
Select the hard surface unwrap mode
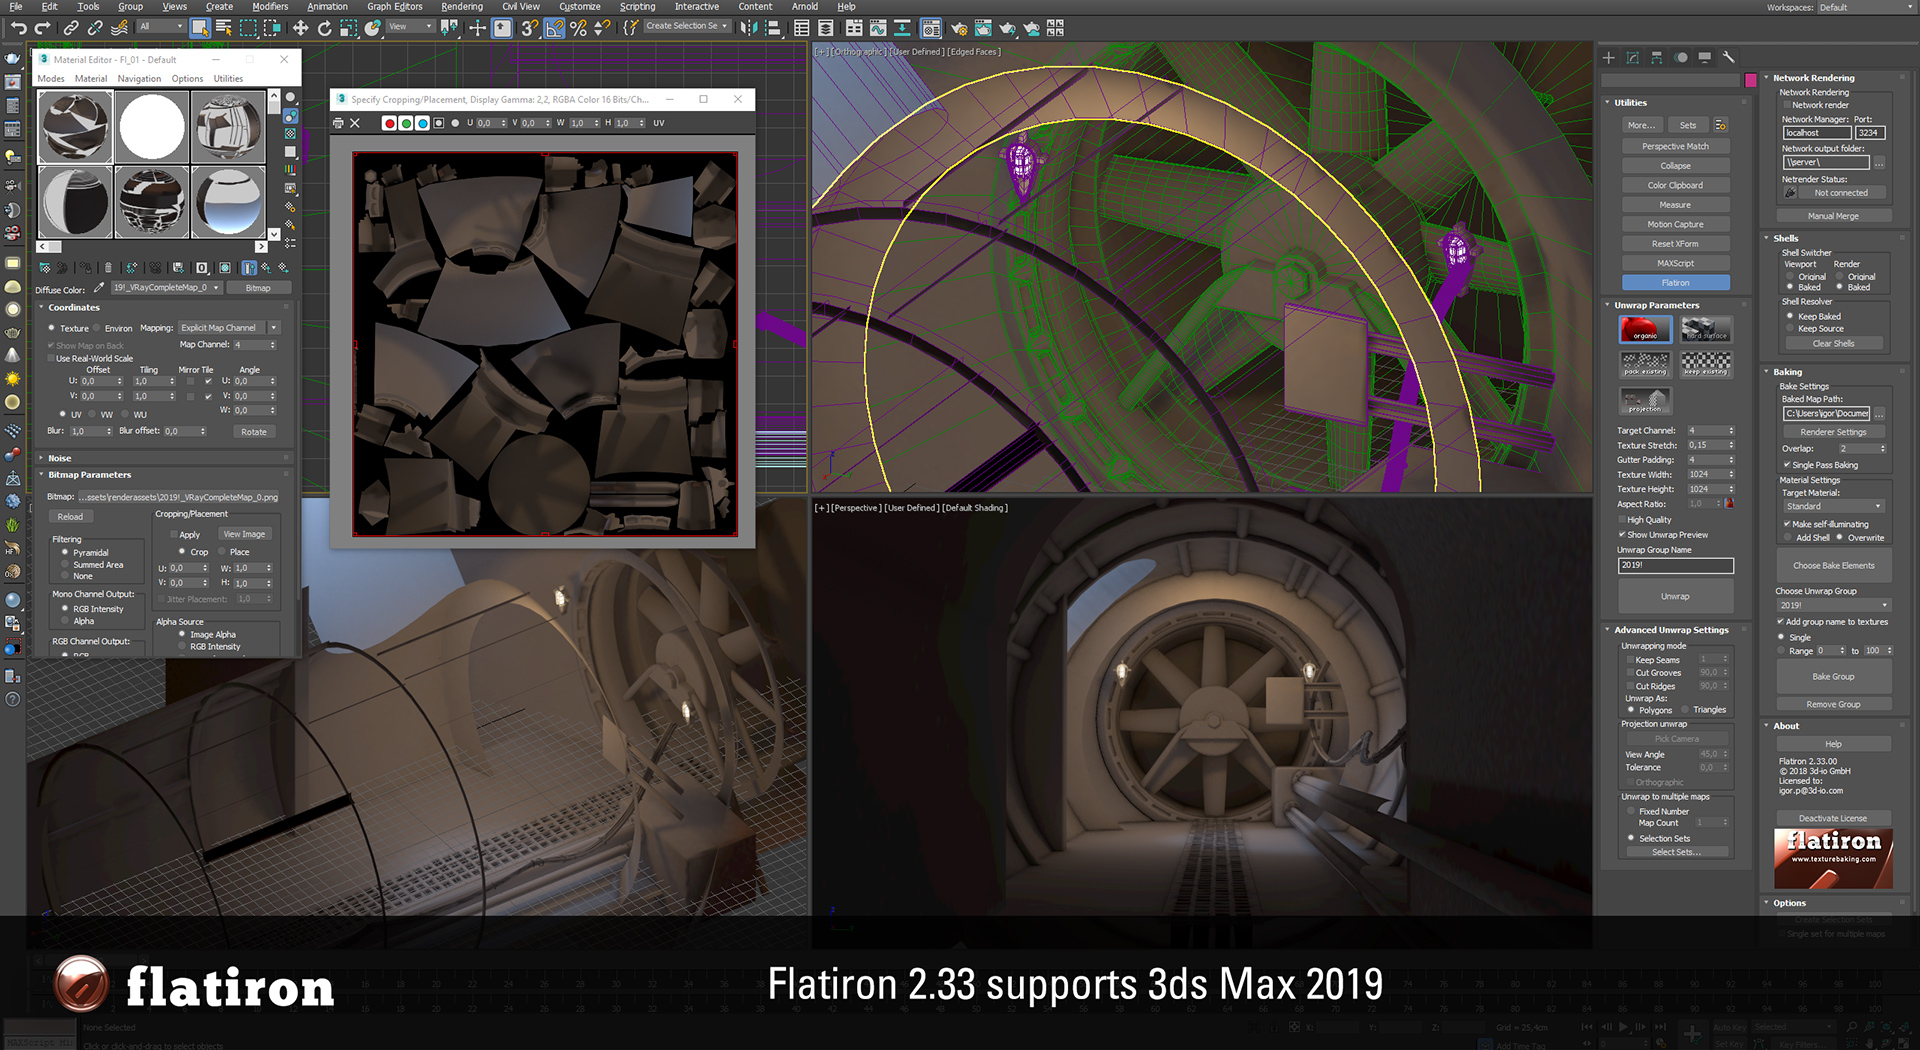[x=1705, y=329]
